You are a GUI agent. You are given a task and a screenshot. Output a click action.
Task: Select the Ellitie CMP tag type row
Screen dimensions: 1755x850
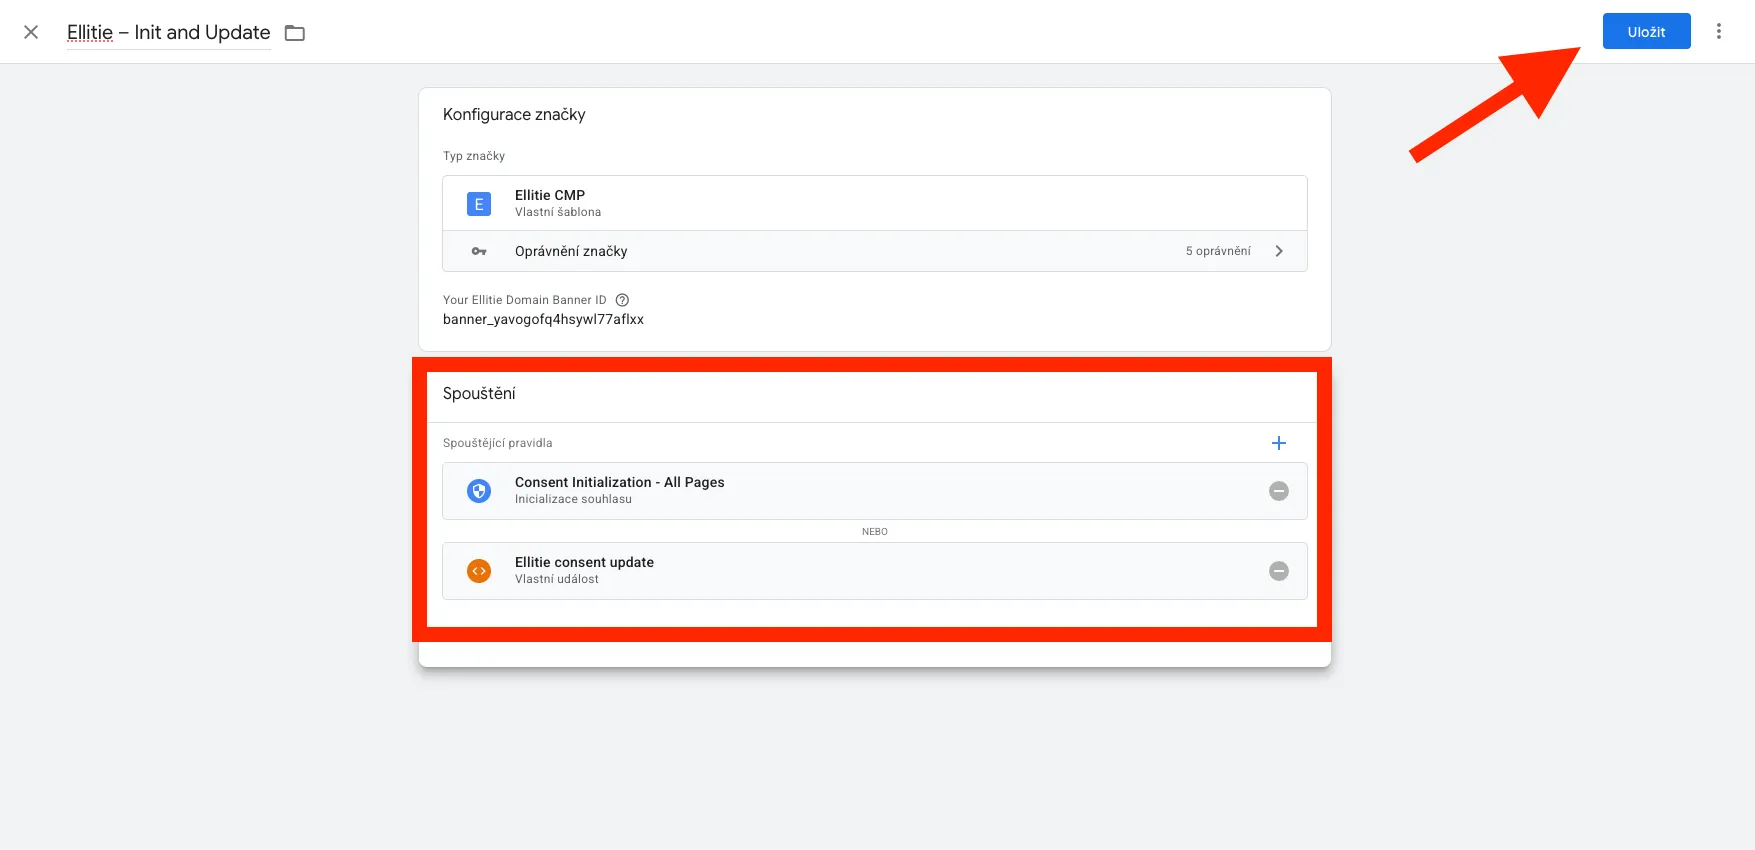pos(874,203)
